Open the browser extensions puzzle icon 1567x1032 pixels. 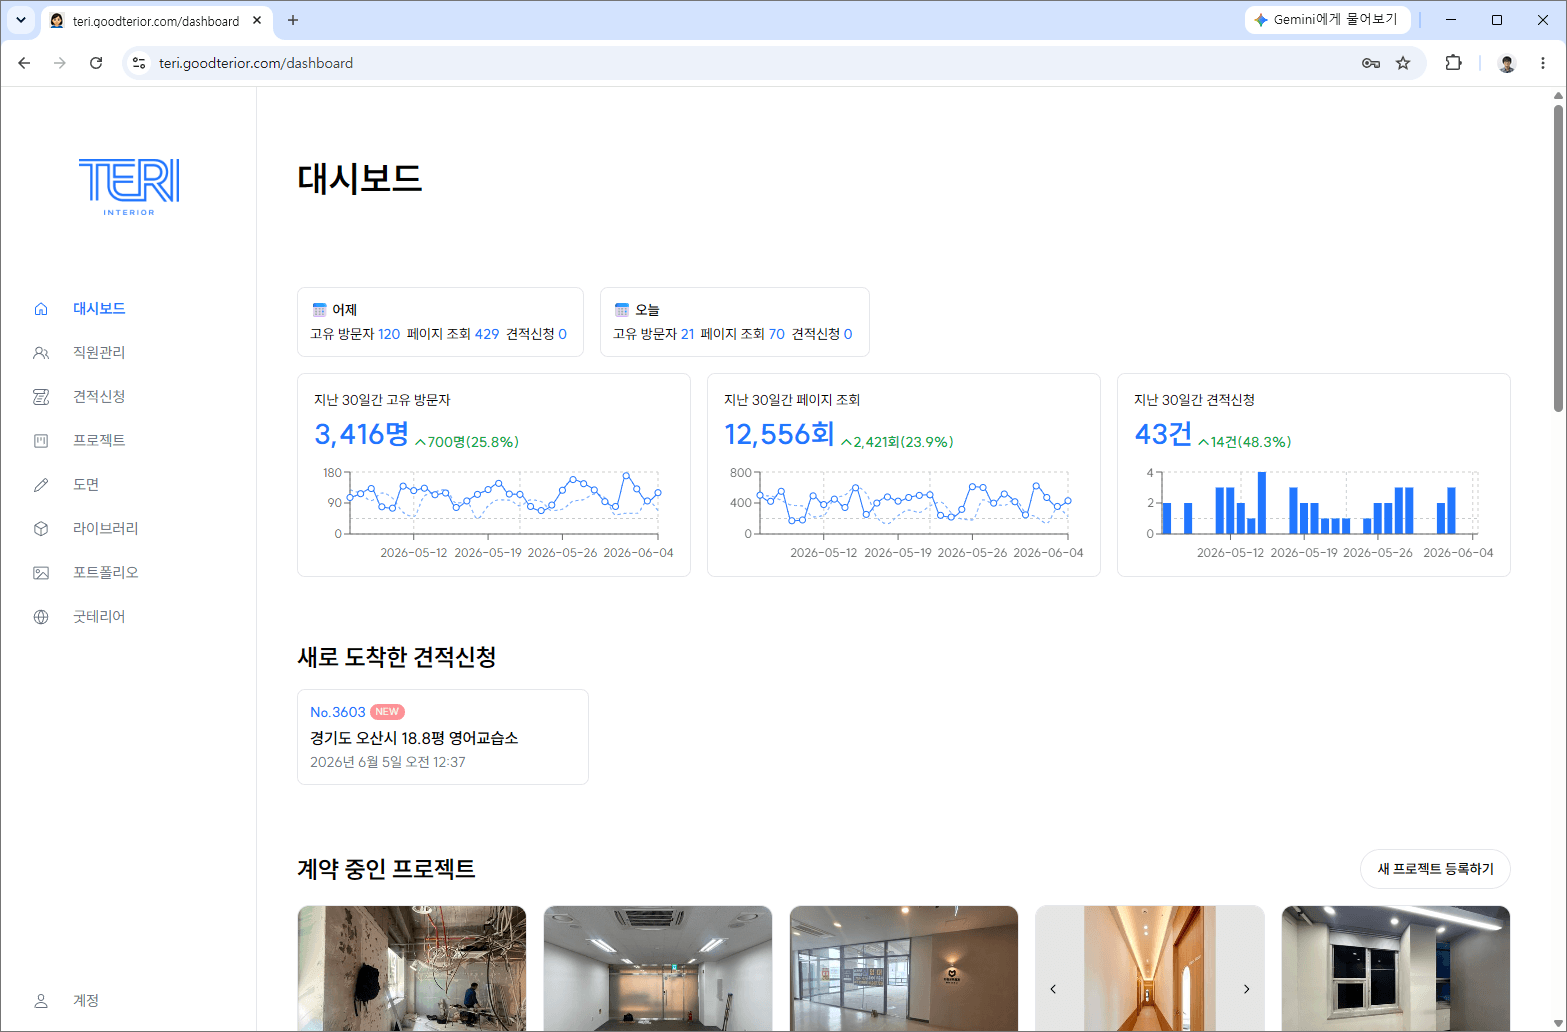[1454, 63]
